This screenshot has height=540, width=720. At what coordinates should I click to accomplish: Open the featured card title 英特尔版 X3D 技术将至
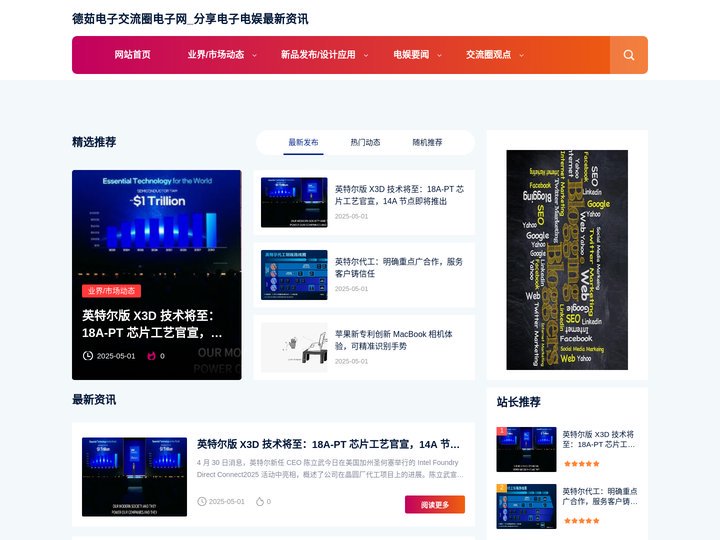click(x=152, y=324)
